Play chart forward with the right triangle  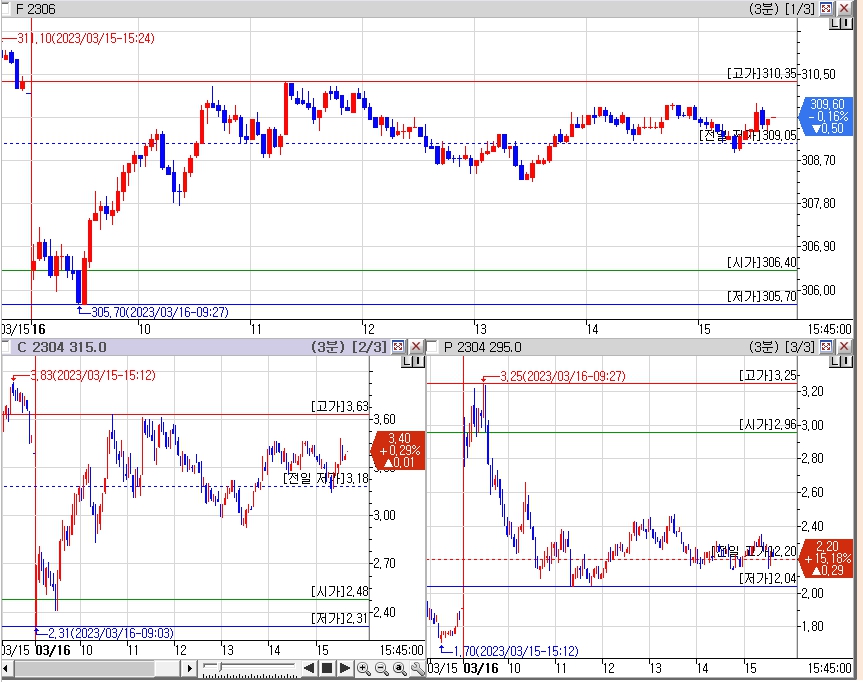click(x=345, y=668)
